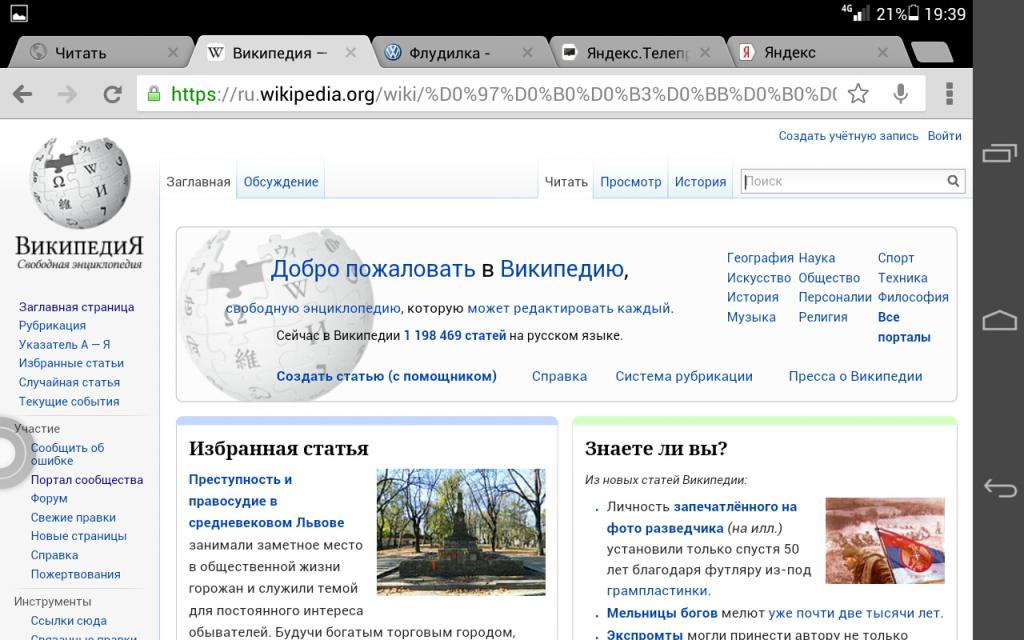Select the Просмотр tab

[x=630, y=182]
